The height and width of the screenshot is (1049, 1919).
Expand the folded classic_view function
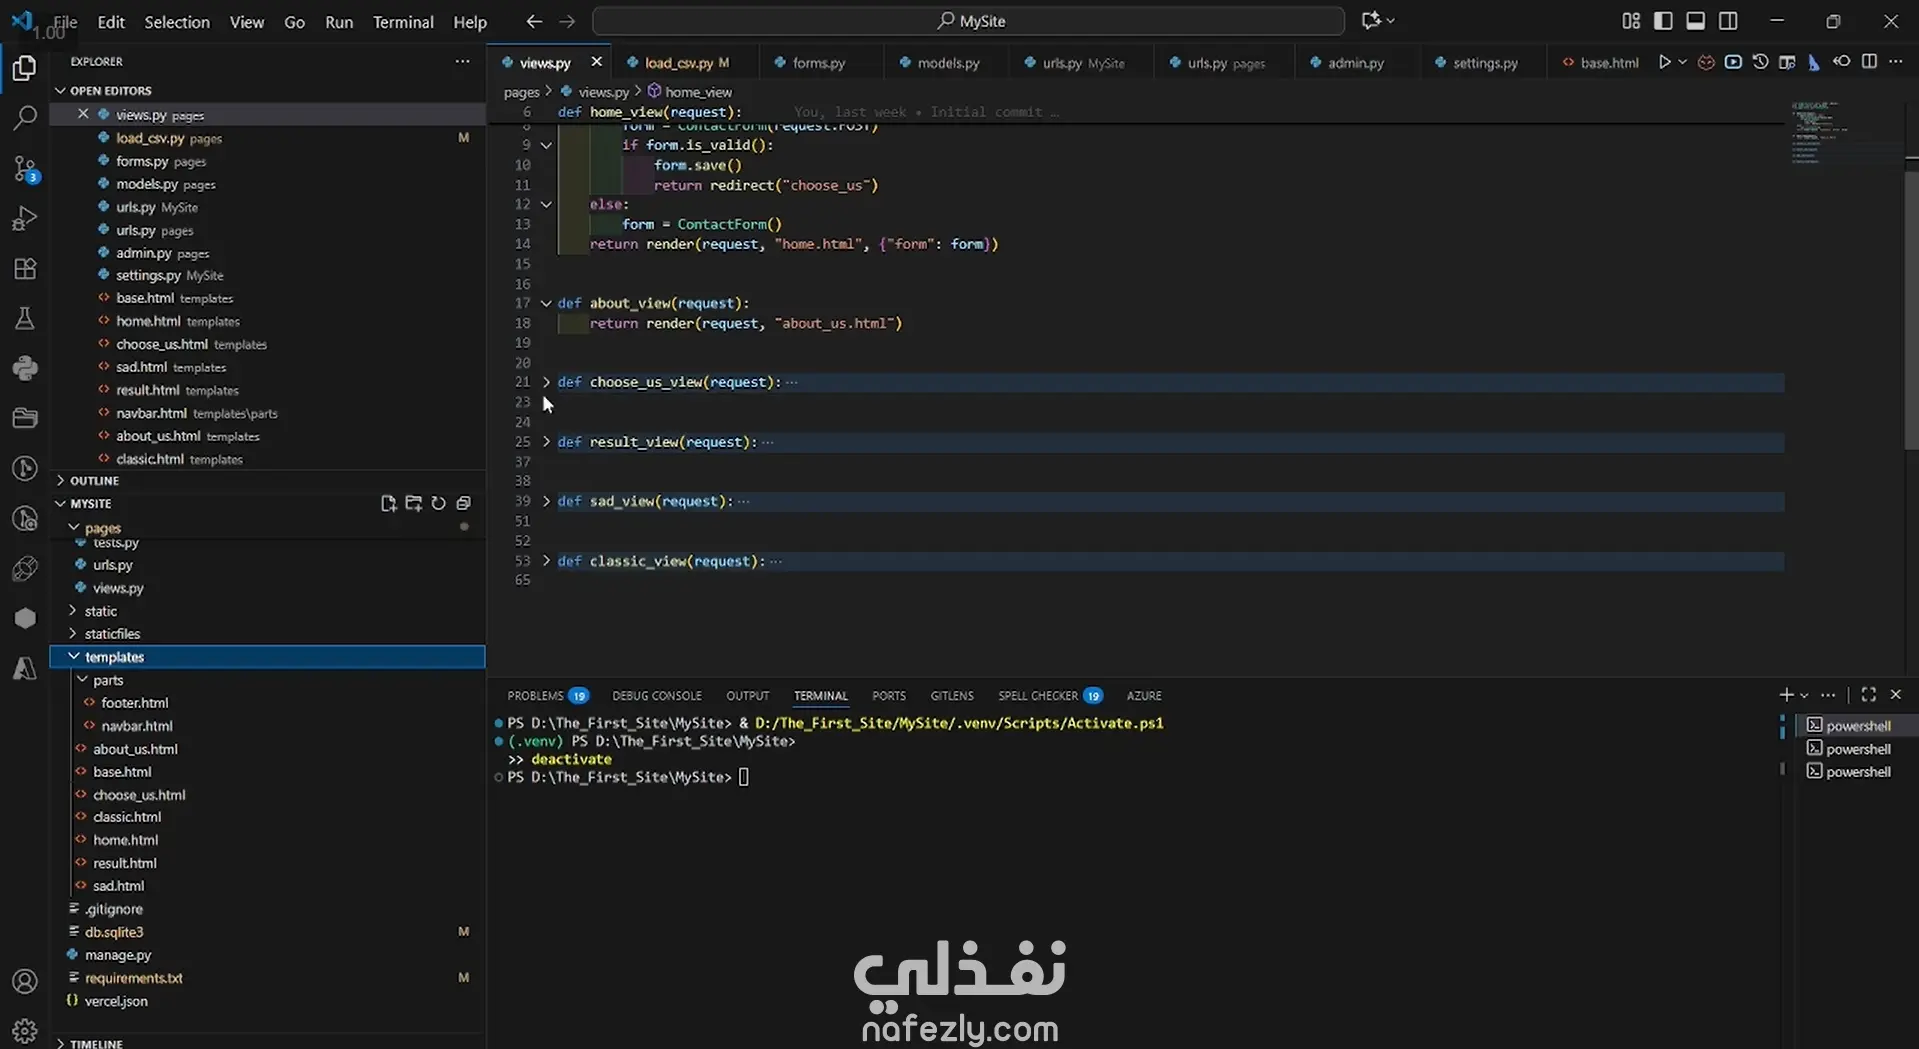(546, 561)
